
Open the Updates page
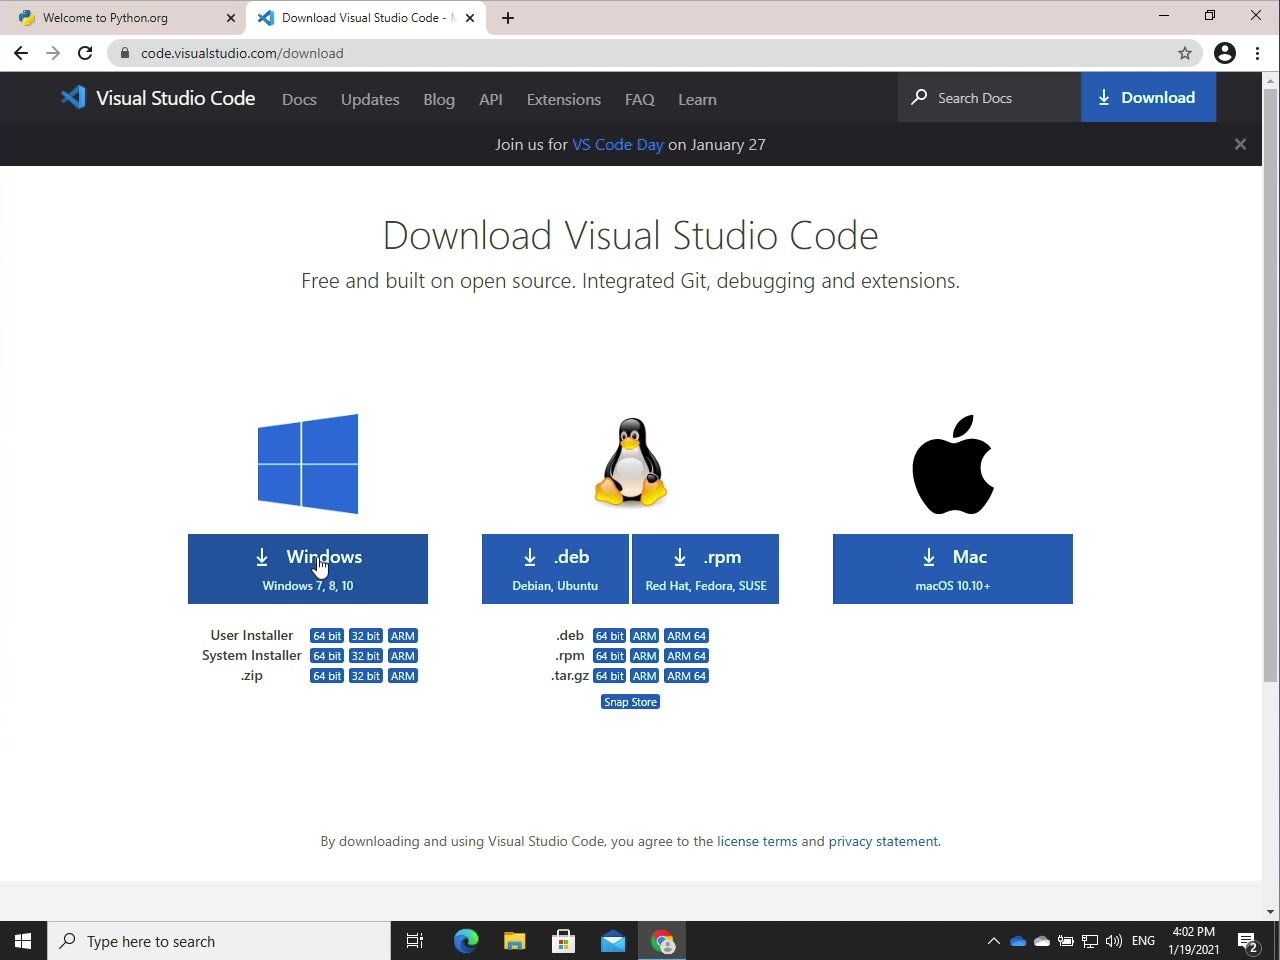click(370, 99)
